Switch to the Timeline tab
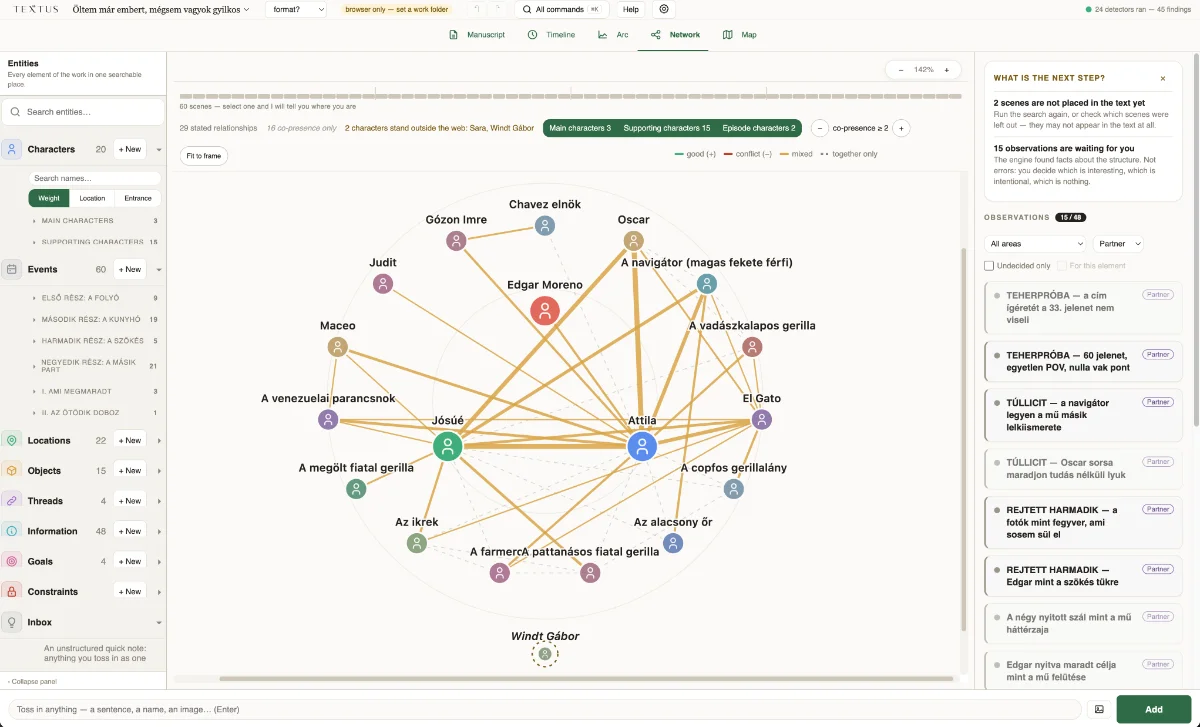 551,35
